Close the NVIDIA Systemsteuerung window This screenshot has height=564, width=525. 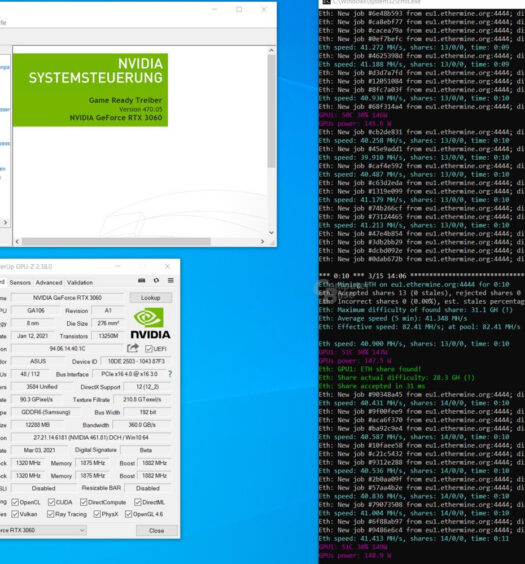(x=264, y=9)
